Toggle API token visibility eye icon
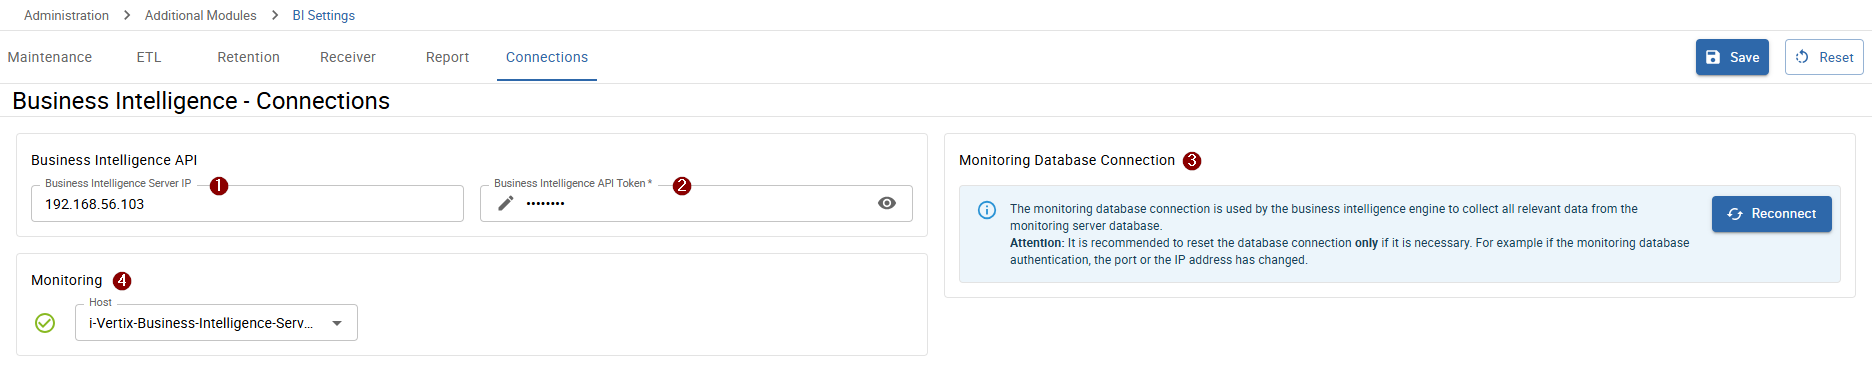The width and height of the screenshot is (1872, 372). point(887,203)
